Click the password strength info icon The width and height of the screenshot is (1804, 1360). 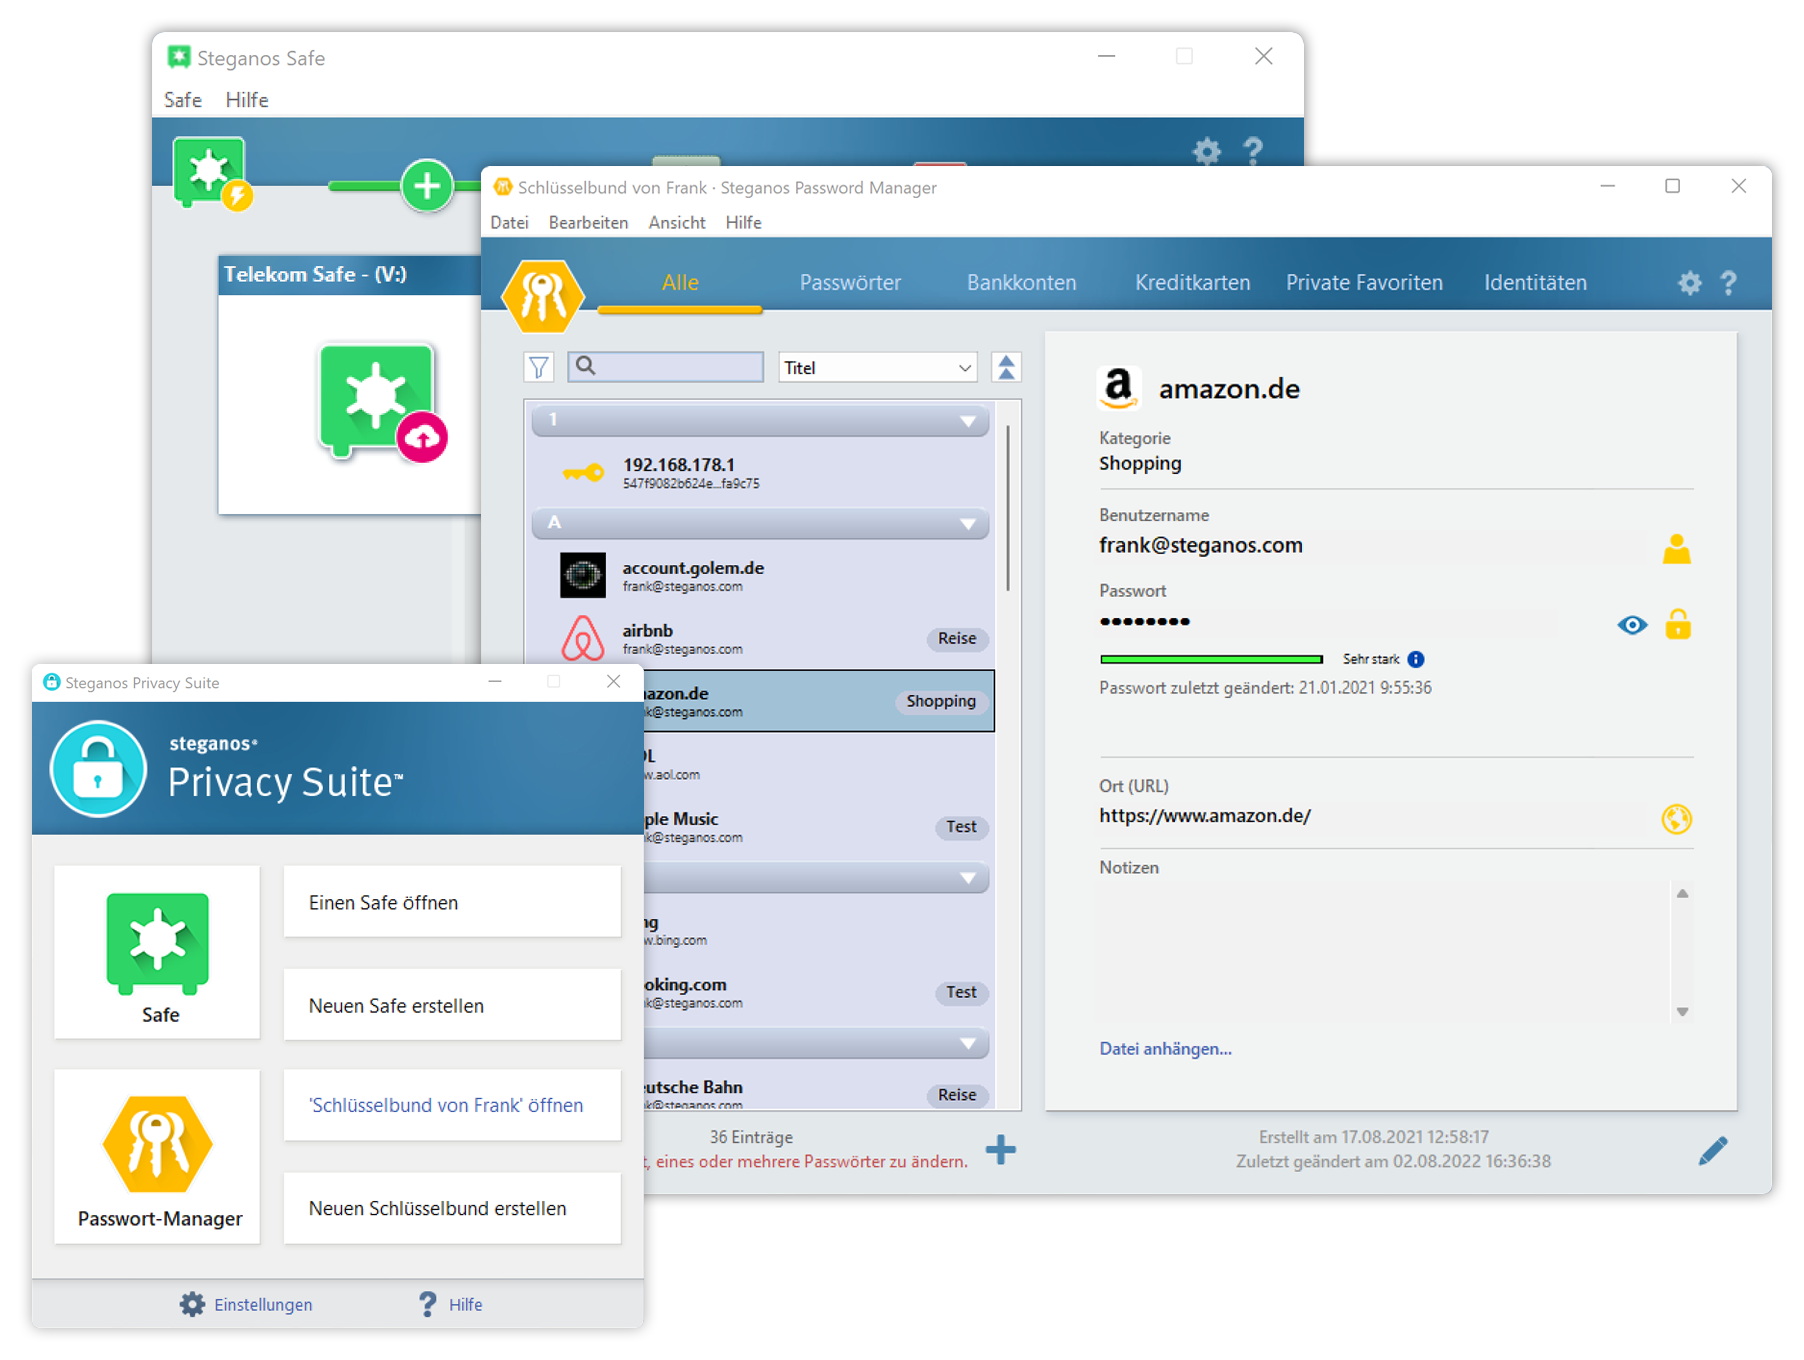point(1416,659)
